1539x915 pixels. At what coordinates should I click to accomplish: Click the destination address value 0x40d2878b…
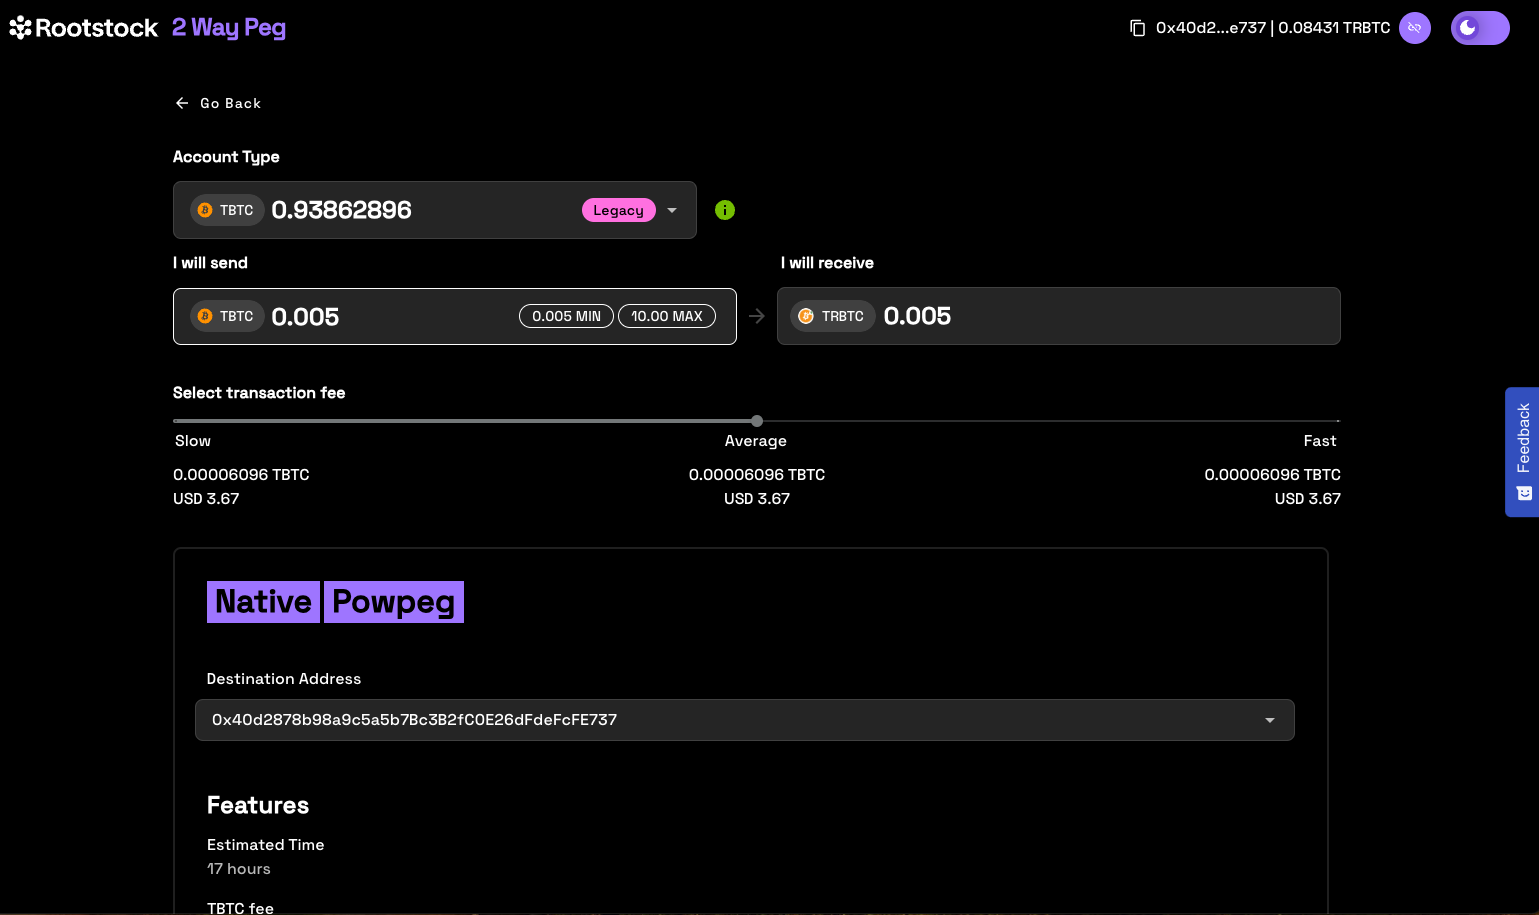414,720
